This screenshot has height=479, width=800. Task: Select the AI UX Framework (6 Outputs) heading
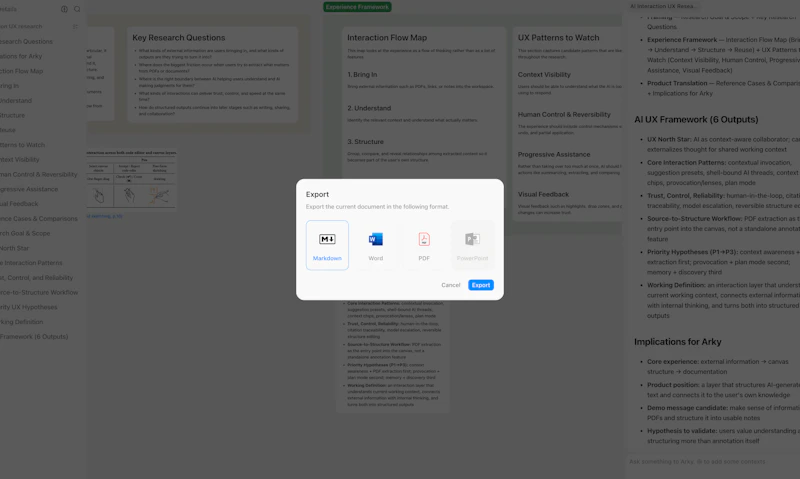pos(696,119)
